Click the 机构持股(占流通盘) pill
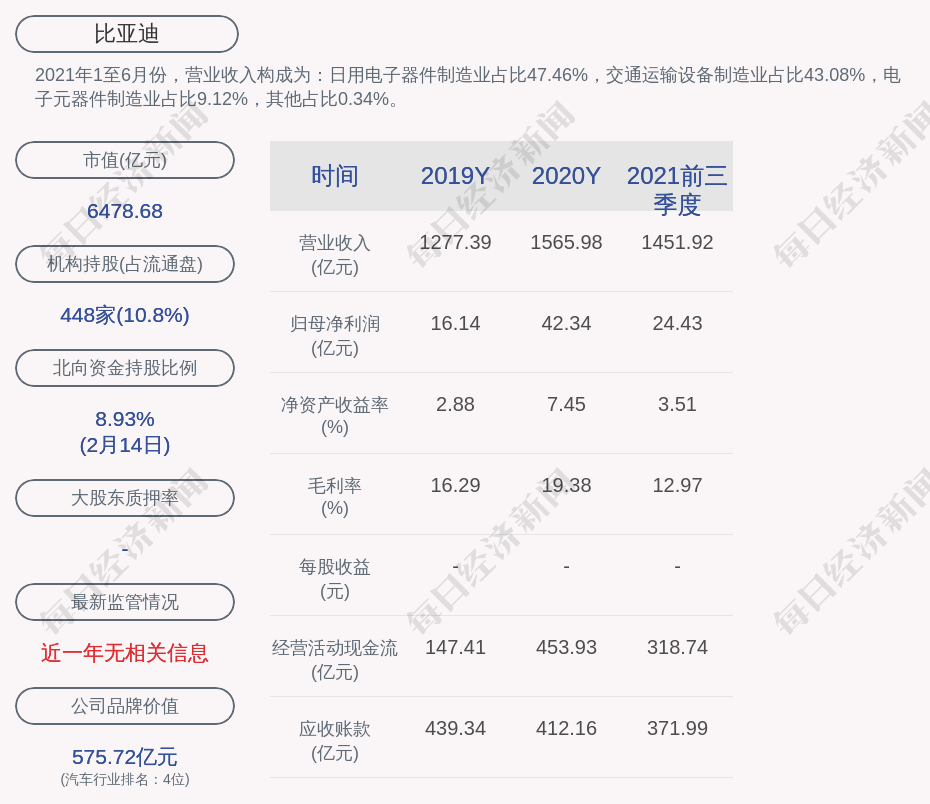The image size is (930, 804). tap(125, 264)
